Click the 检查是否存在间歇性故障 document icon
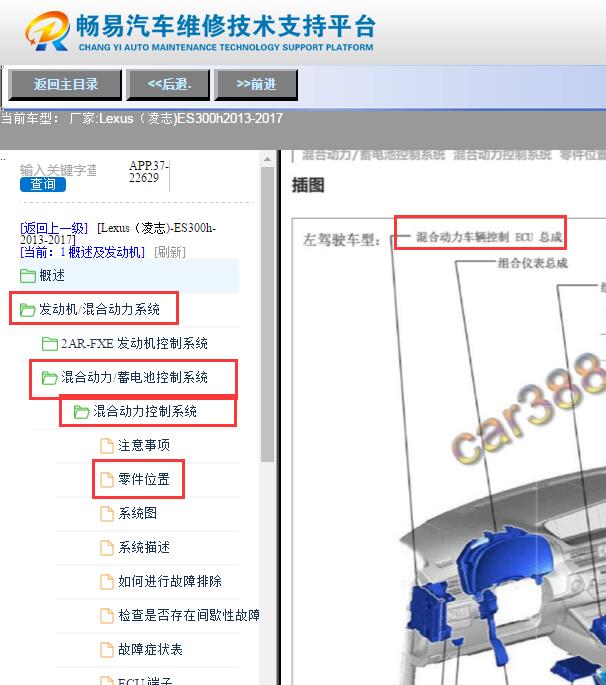The height and width of the screenshot is (685, 606). coord(107,616)
